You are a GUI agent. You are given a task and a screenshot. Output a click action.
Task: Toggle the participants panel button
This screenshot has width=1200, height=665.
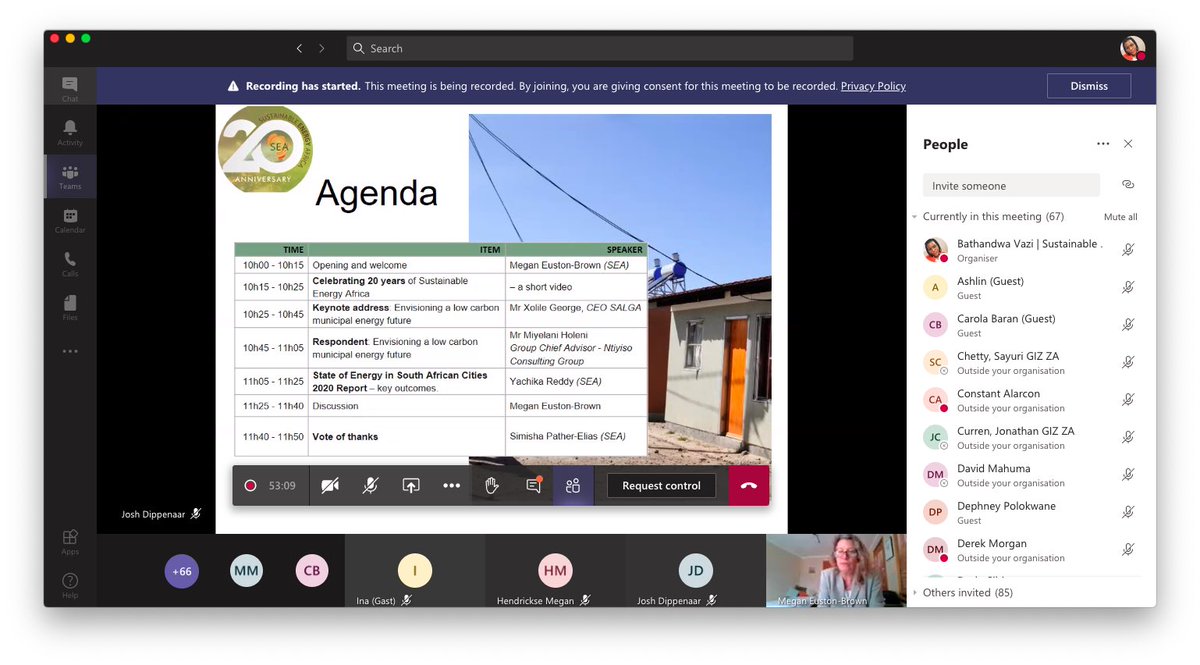click(x=573, y=485)
